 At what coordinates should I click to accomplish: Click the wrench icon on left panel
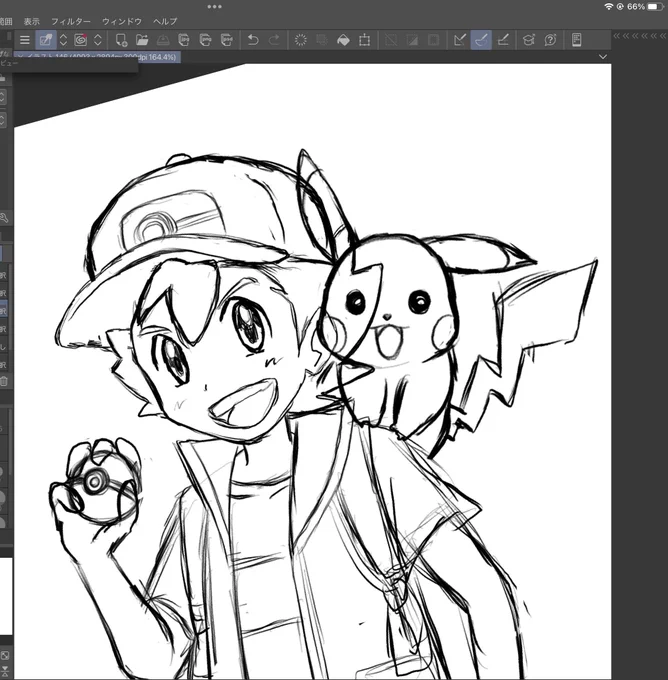tap(4, 218)
